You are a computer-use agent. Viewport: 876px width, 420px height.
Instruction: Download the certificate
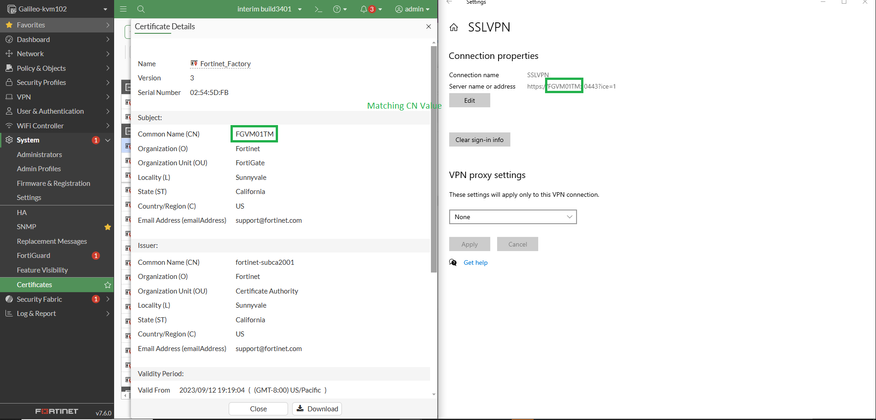click(x=317, y=409)
